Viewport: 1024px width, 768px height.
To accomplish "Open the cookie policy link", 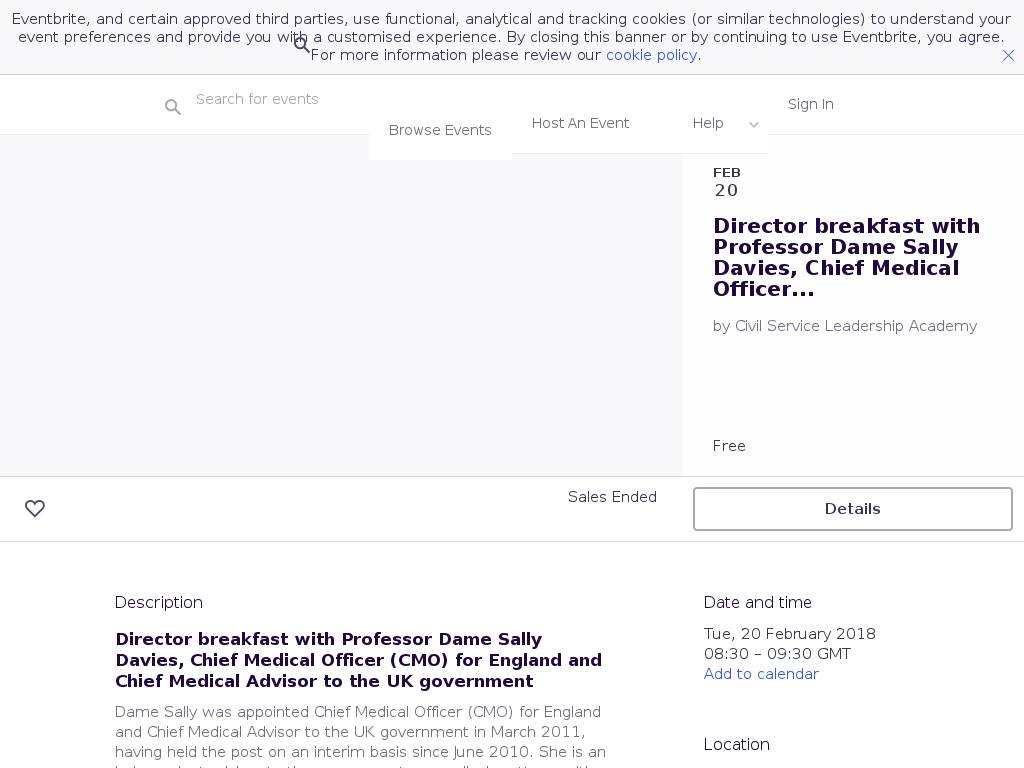I will point(651,55).
